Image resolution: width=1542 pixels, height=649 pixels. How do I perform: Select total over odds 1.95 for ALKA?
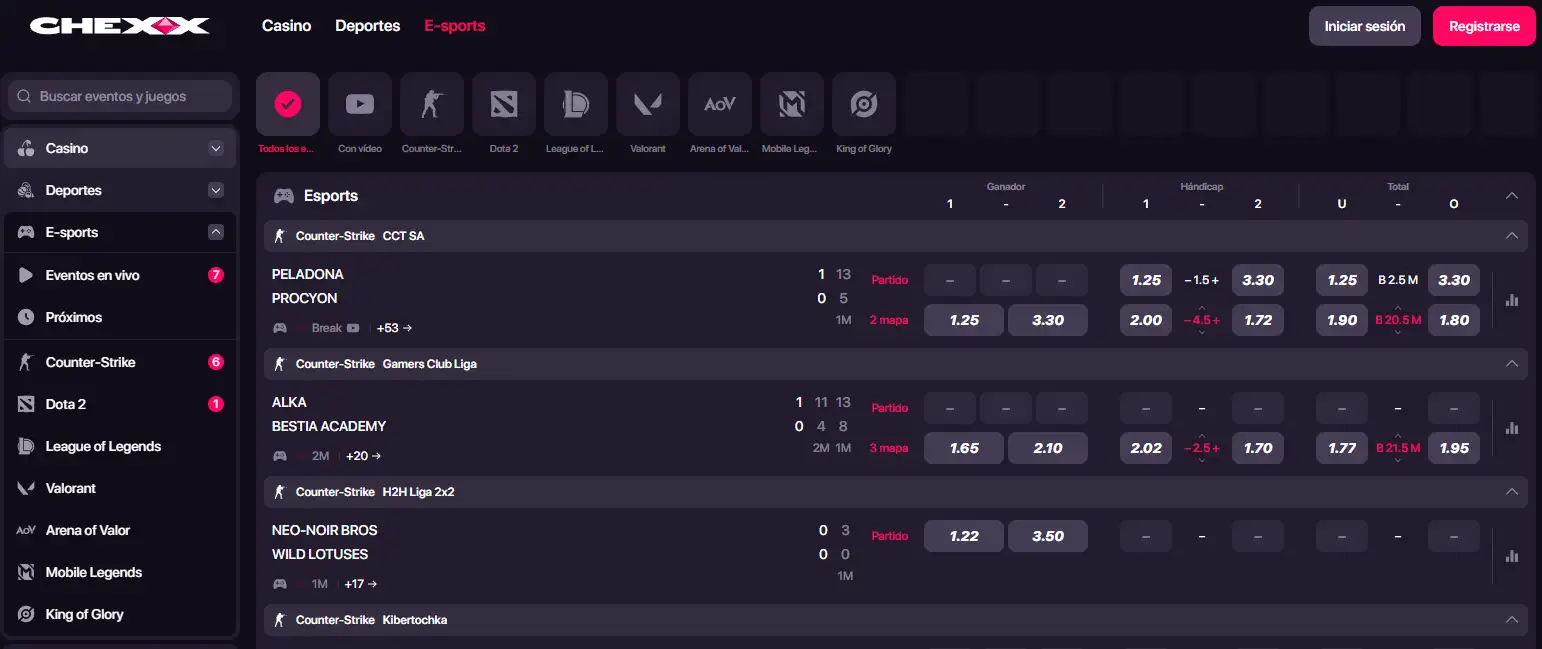[x=1454, y=448]
